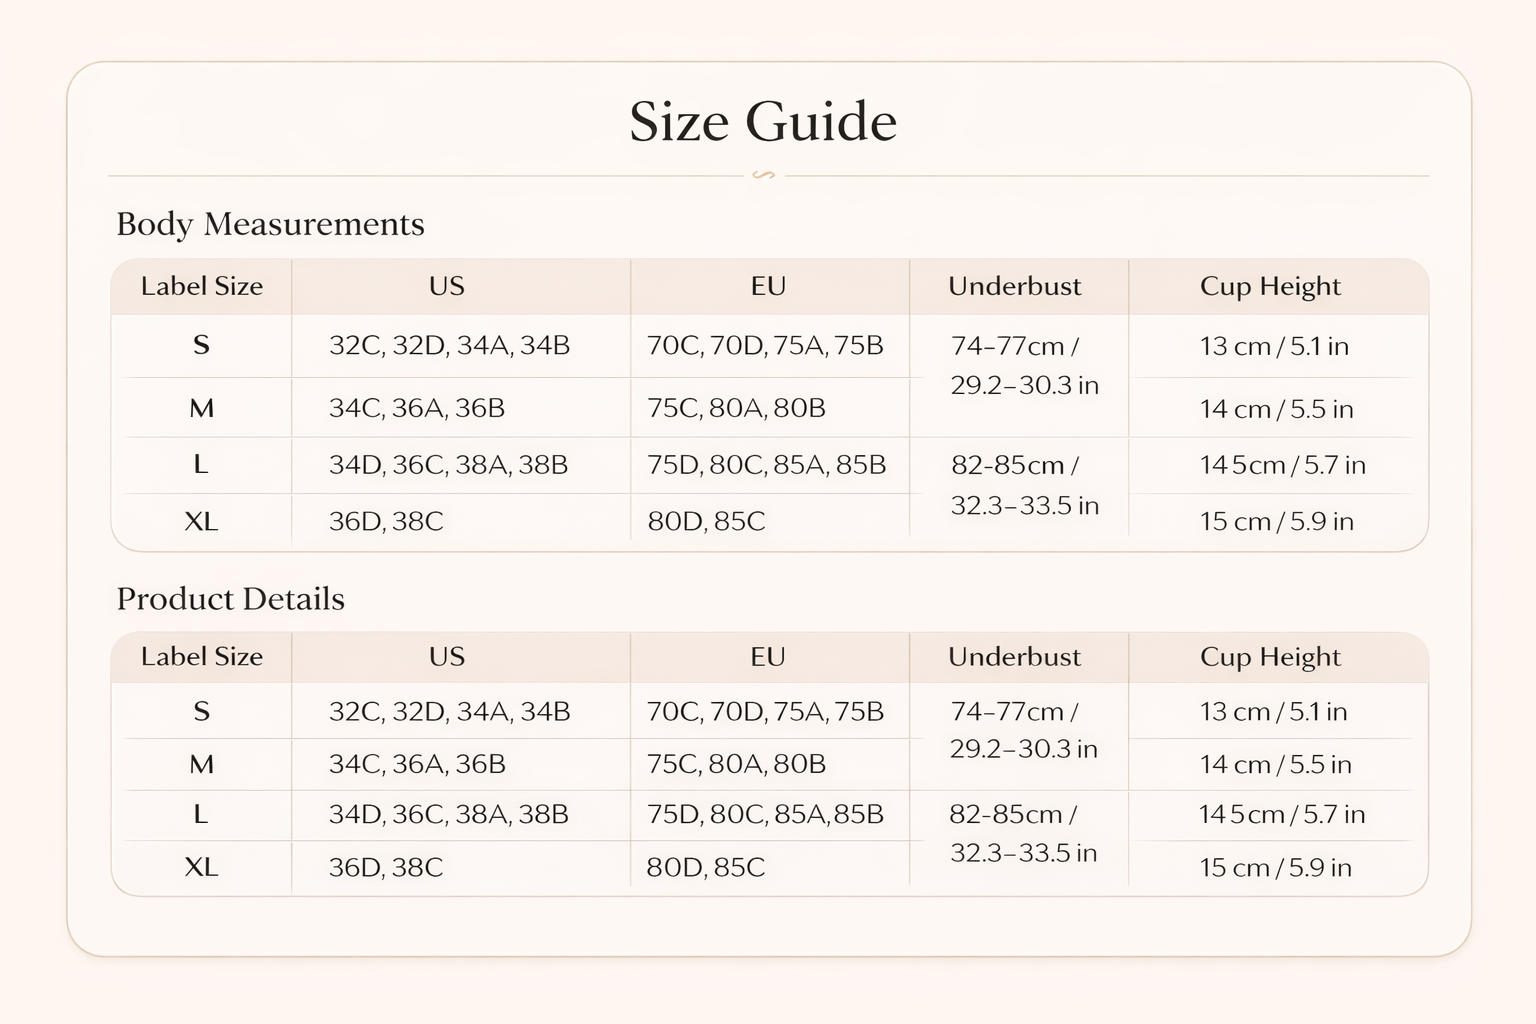Image resolution: width=1536 pixels, height=1024 pixels.
Task: Select the Body Measurements section heading
Action: pyautogui.click(x=270, y=224)
